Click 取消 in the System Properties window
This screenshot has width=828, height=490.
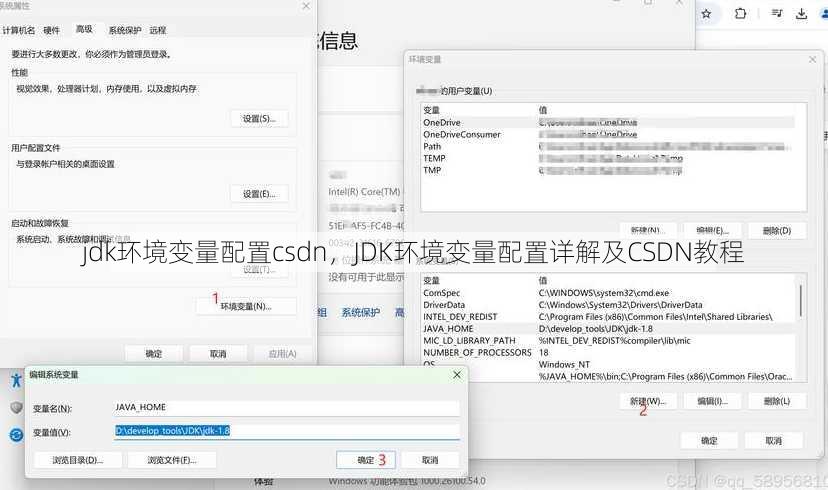(x=218, y=354)
